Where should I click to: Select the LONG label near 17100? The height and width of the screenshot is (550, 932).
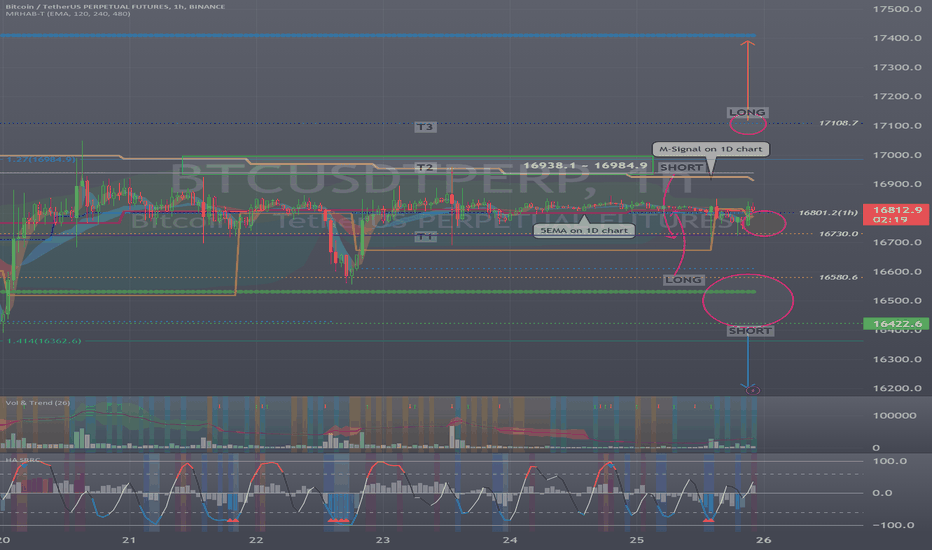pyautogui.click(x=747, y=112)
